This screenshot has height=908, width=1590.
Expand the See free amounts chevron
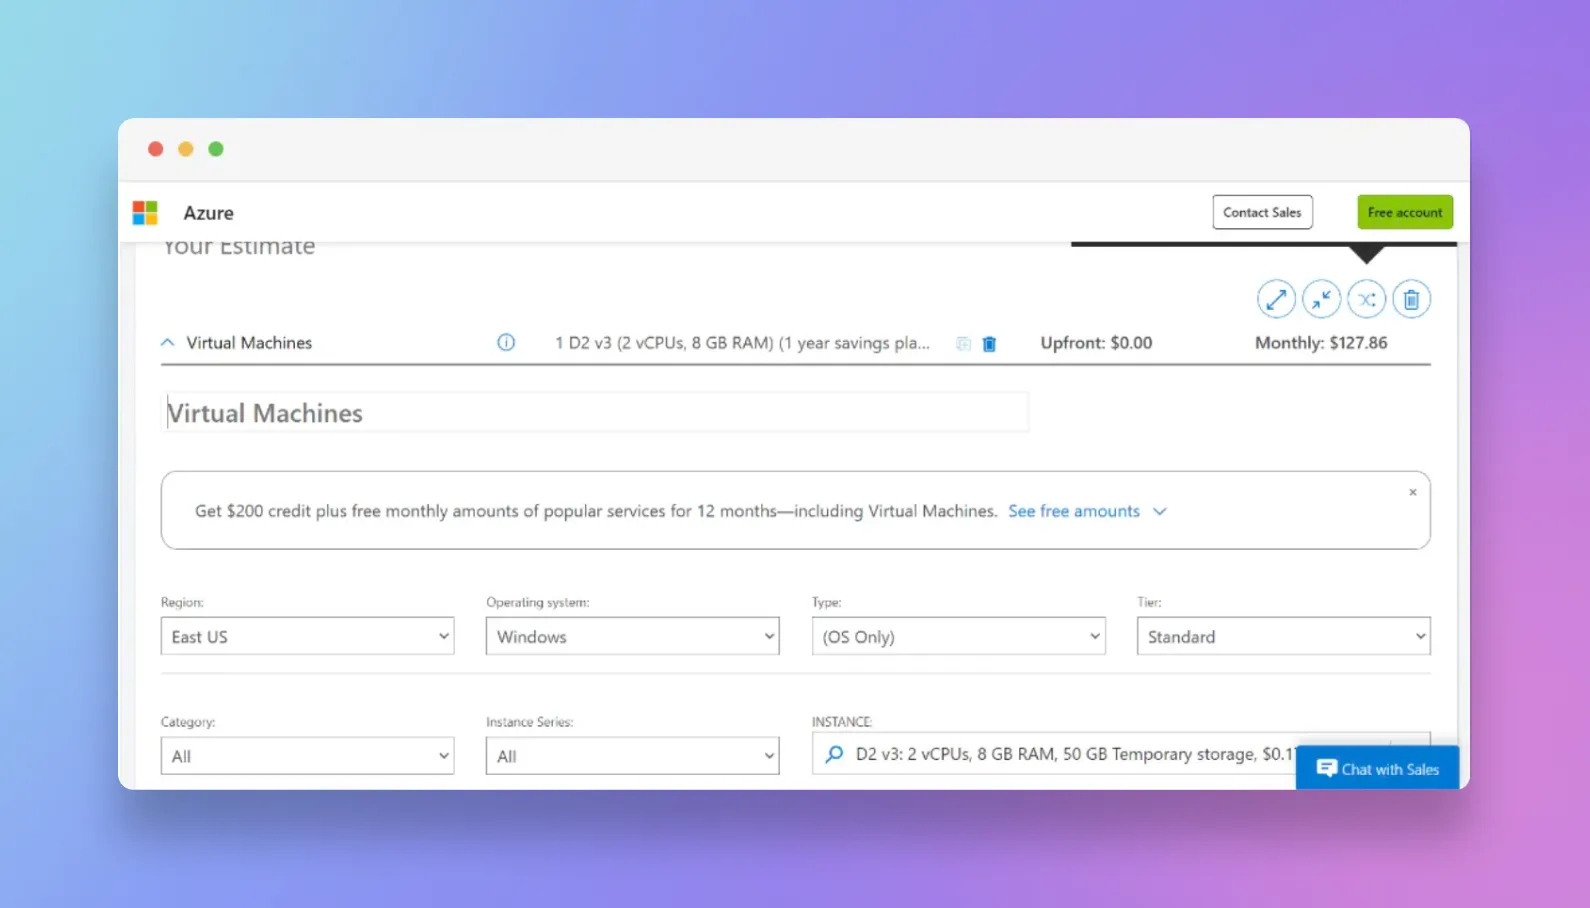click(x=1159, y=511)
